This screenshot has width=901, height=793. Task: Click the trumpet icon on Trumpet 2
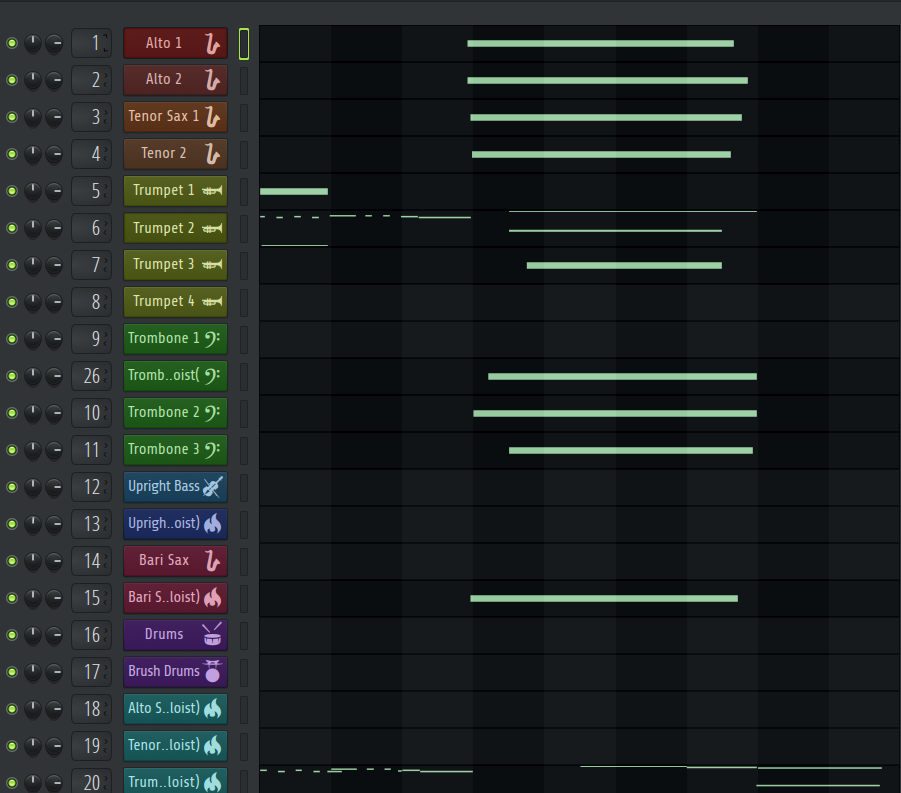(212, 228)
